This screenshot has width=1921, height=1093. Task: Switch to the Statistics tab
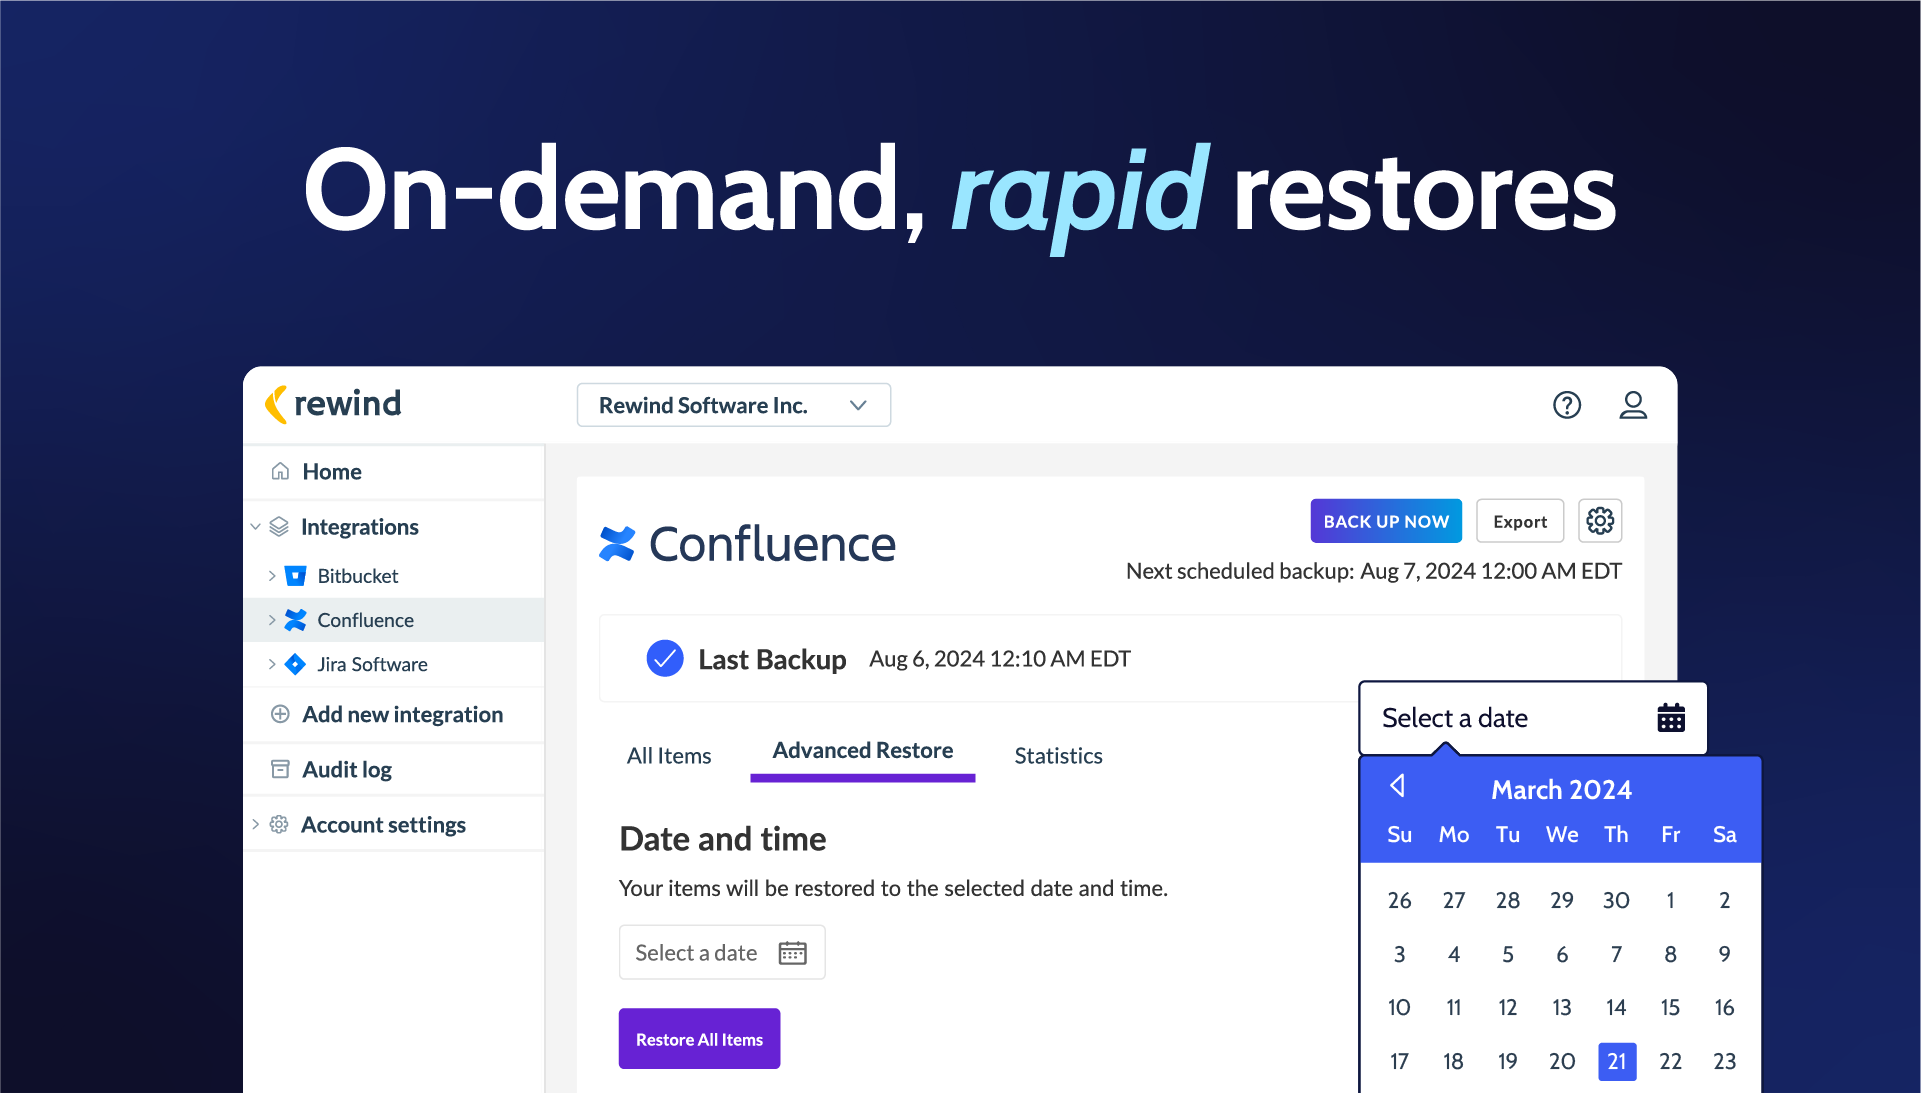pos(1057,756)
